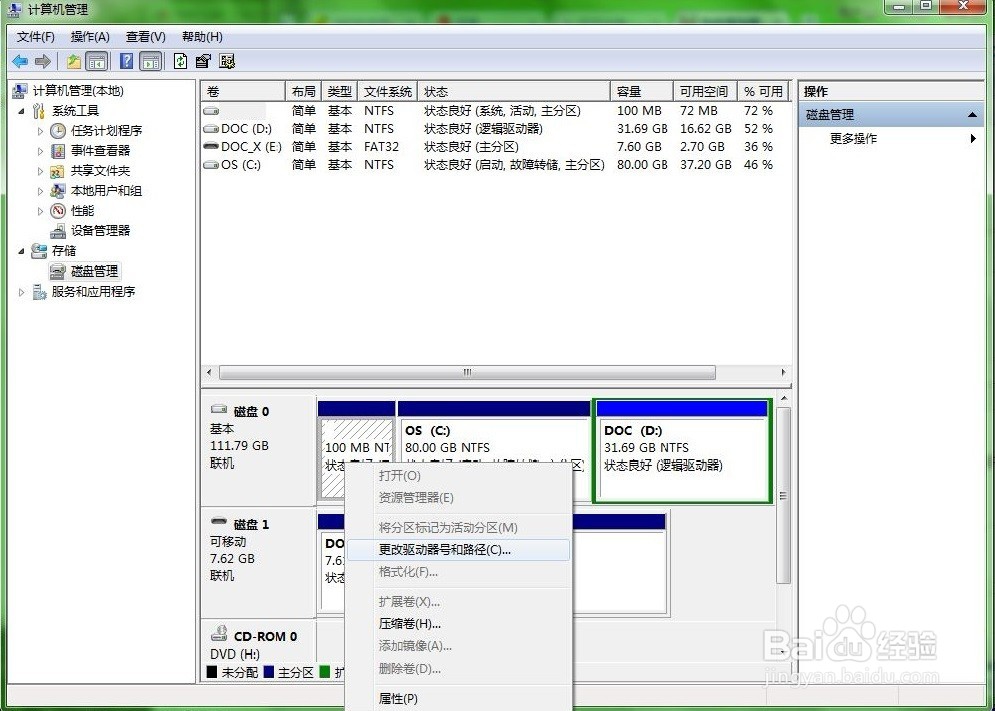
Task: Expand the 服务和应用程序 tree node
Action: 21,291
